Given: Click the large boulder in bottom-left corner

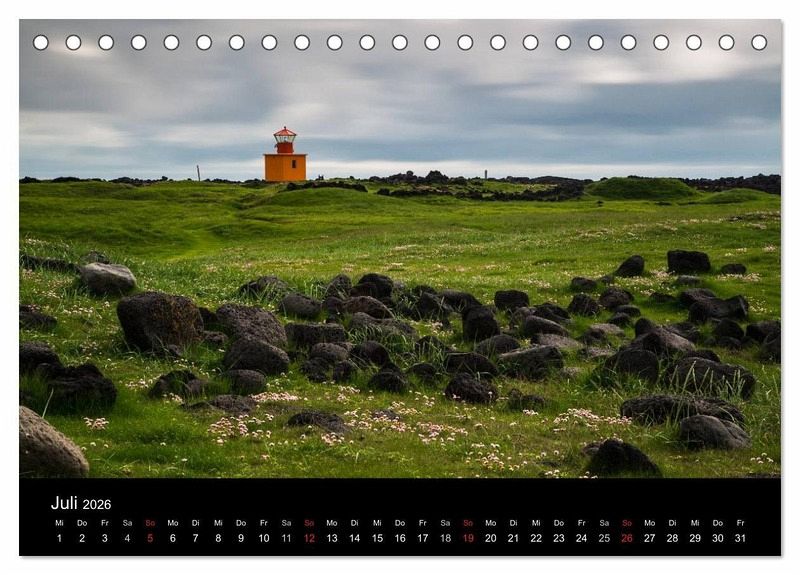Looking at the screenshot, I should [x=50, y=447].
